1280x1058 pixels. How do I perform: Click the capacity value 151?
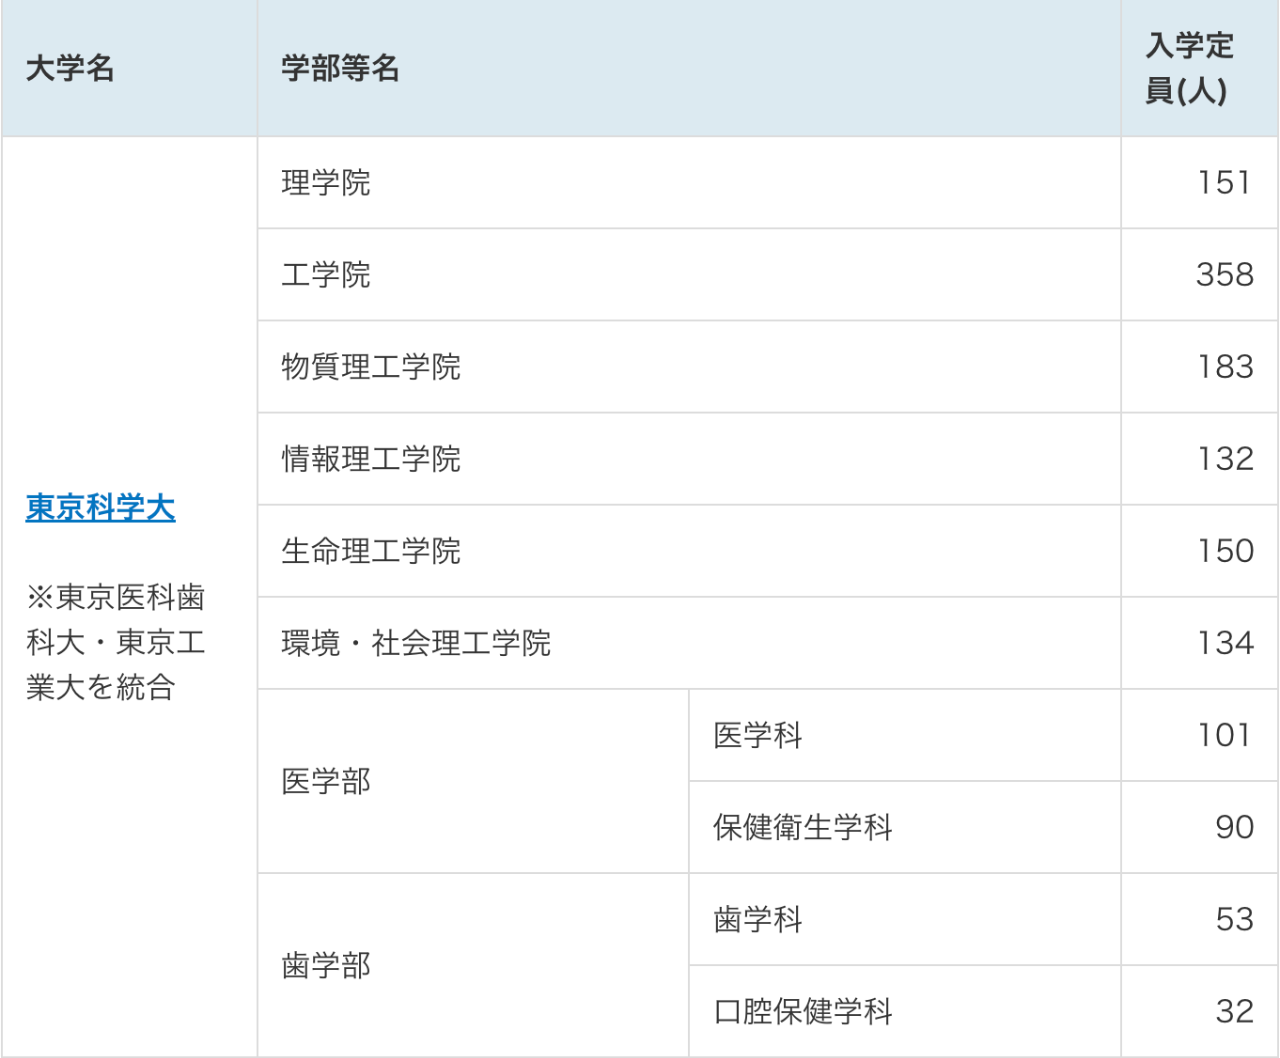point(1224,183)
